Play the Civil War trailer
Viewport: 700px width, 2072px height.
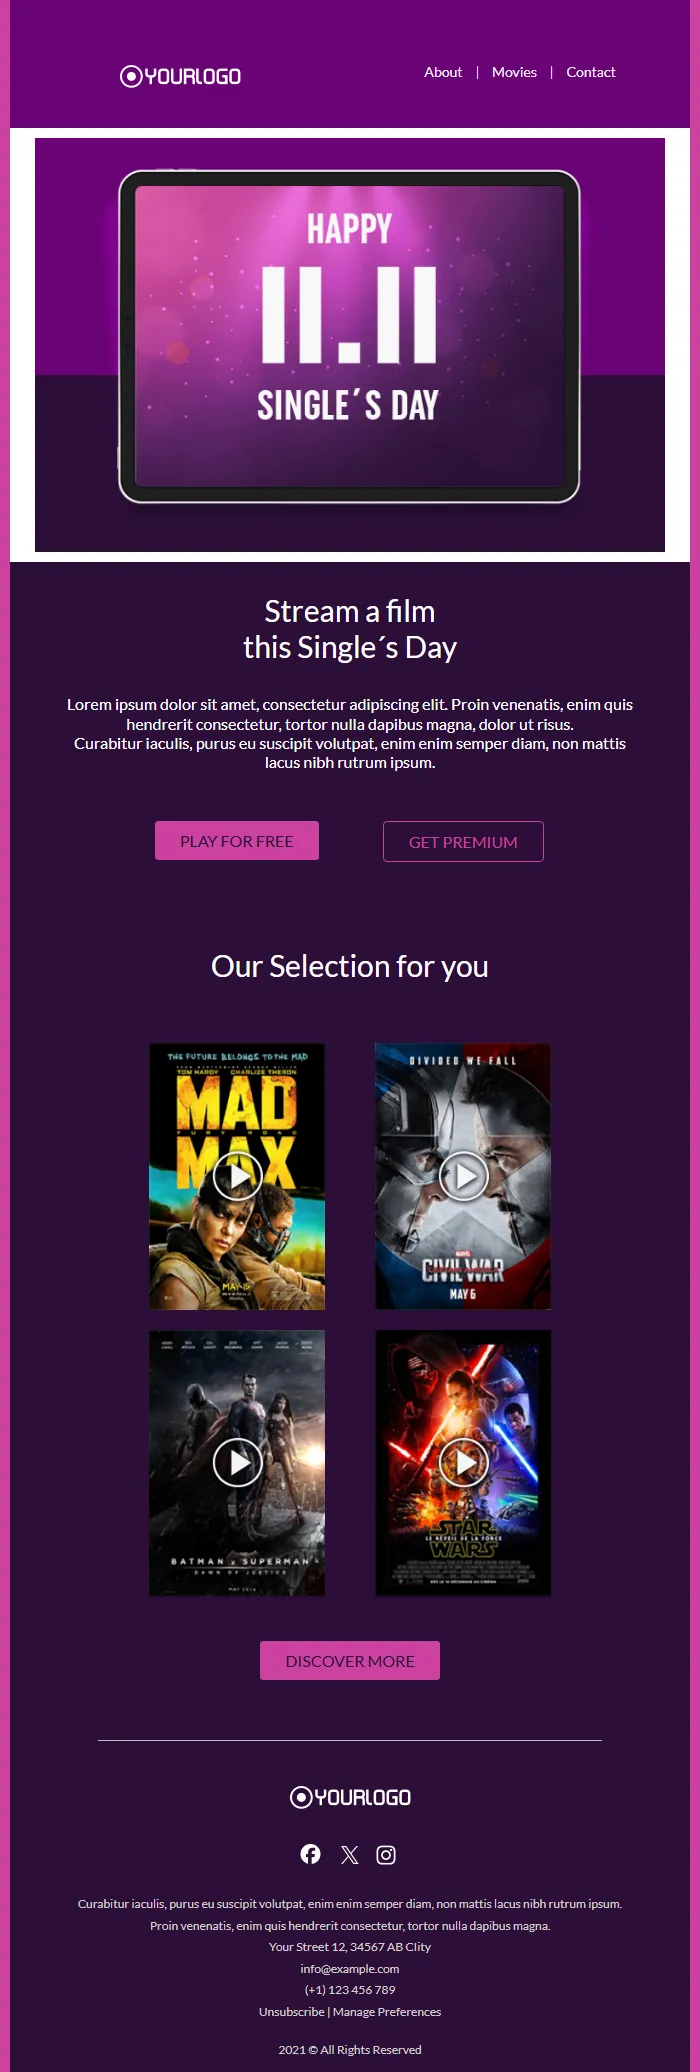click(x=464, y=1176)
